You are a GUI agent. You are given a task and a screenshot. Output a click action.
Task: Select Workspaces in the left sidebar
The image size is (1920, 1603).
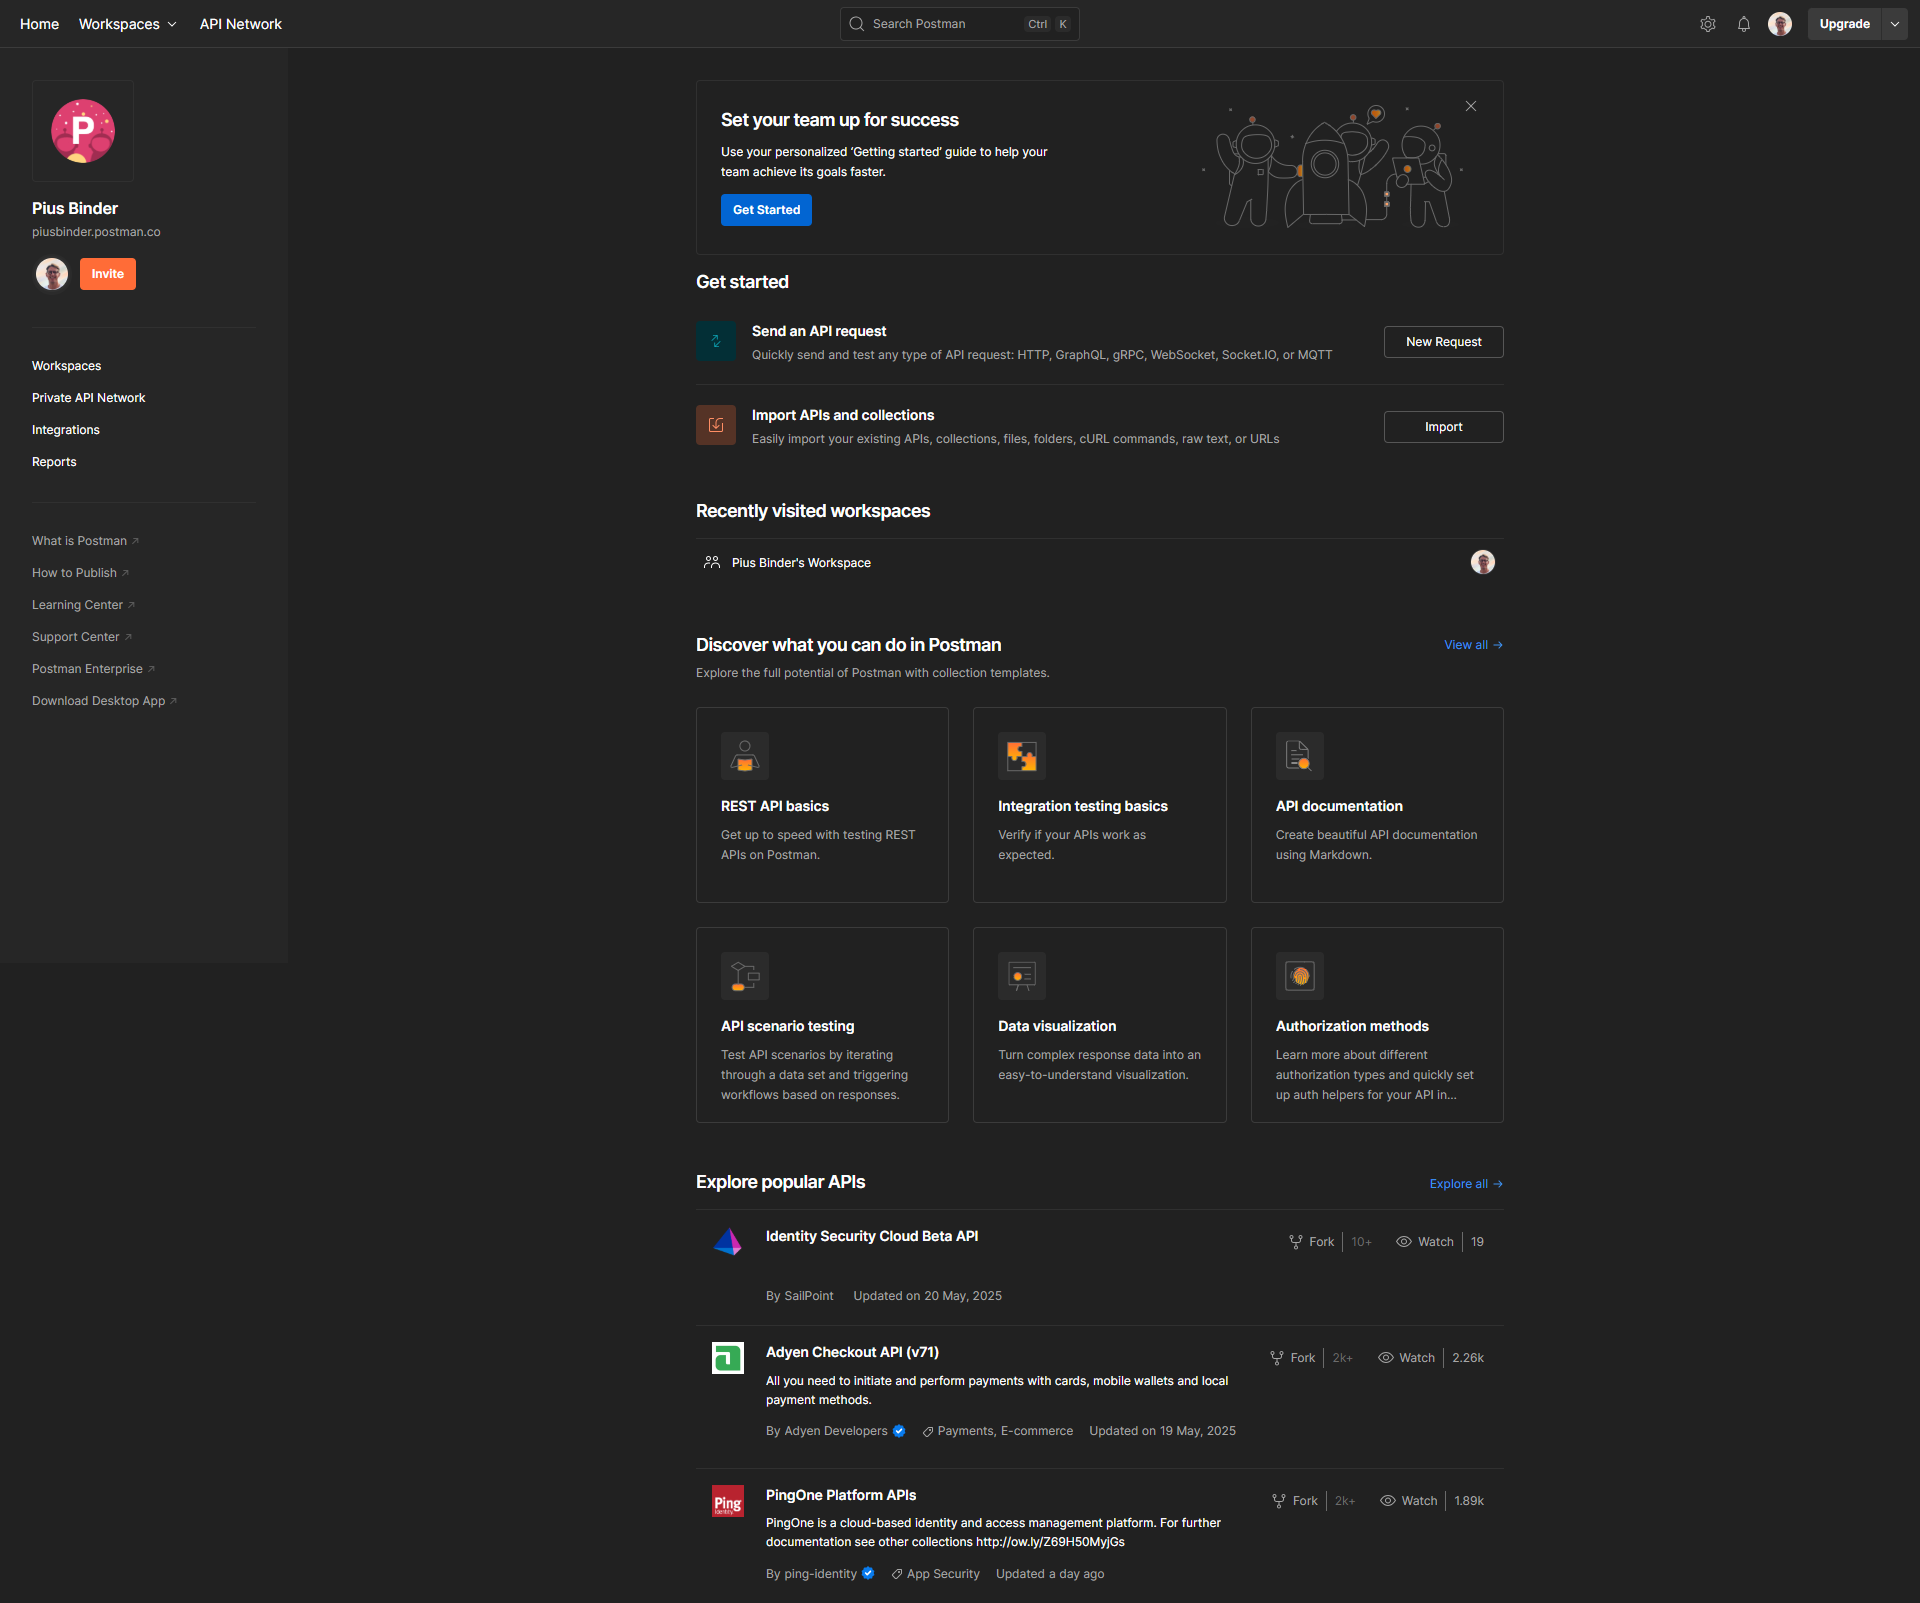pyautogui.click(x=66, y=366)
